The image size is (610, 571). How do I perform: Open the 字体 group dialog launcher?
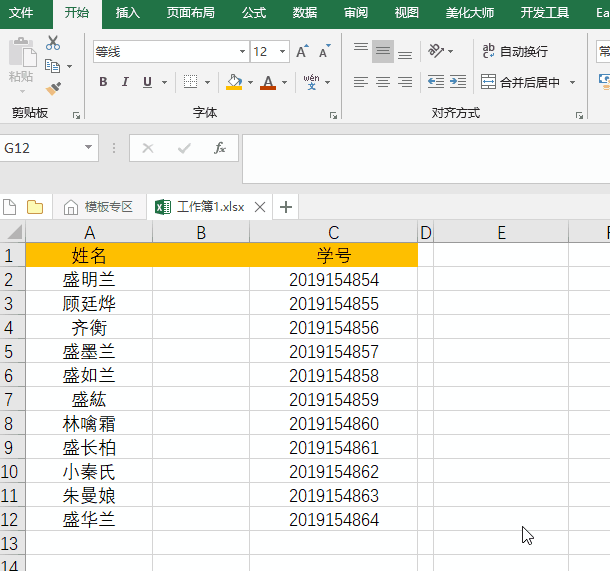tap(333, 116)
